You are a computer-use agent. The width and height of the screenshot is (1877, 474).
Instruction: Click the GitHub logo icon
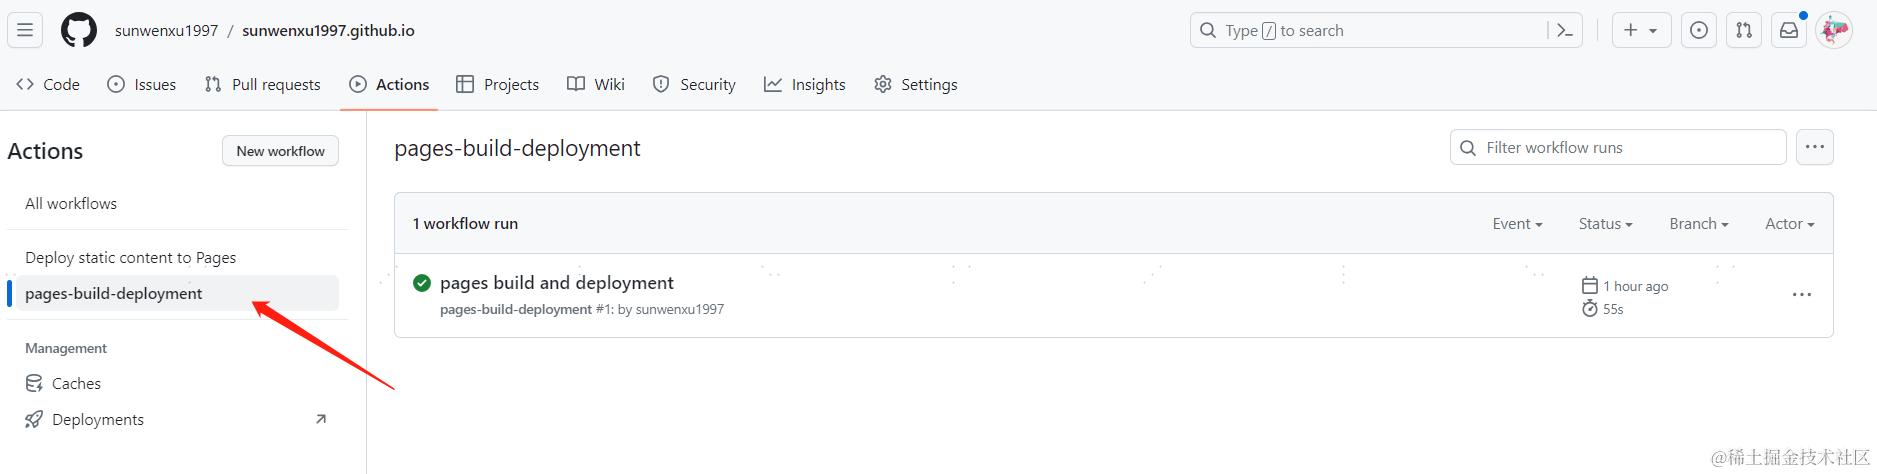pyautogui.click(x=79, y=31)
